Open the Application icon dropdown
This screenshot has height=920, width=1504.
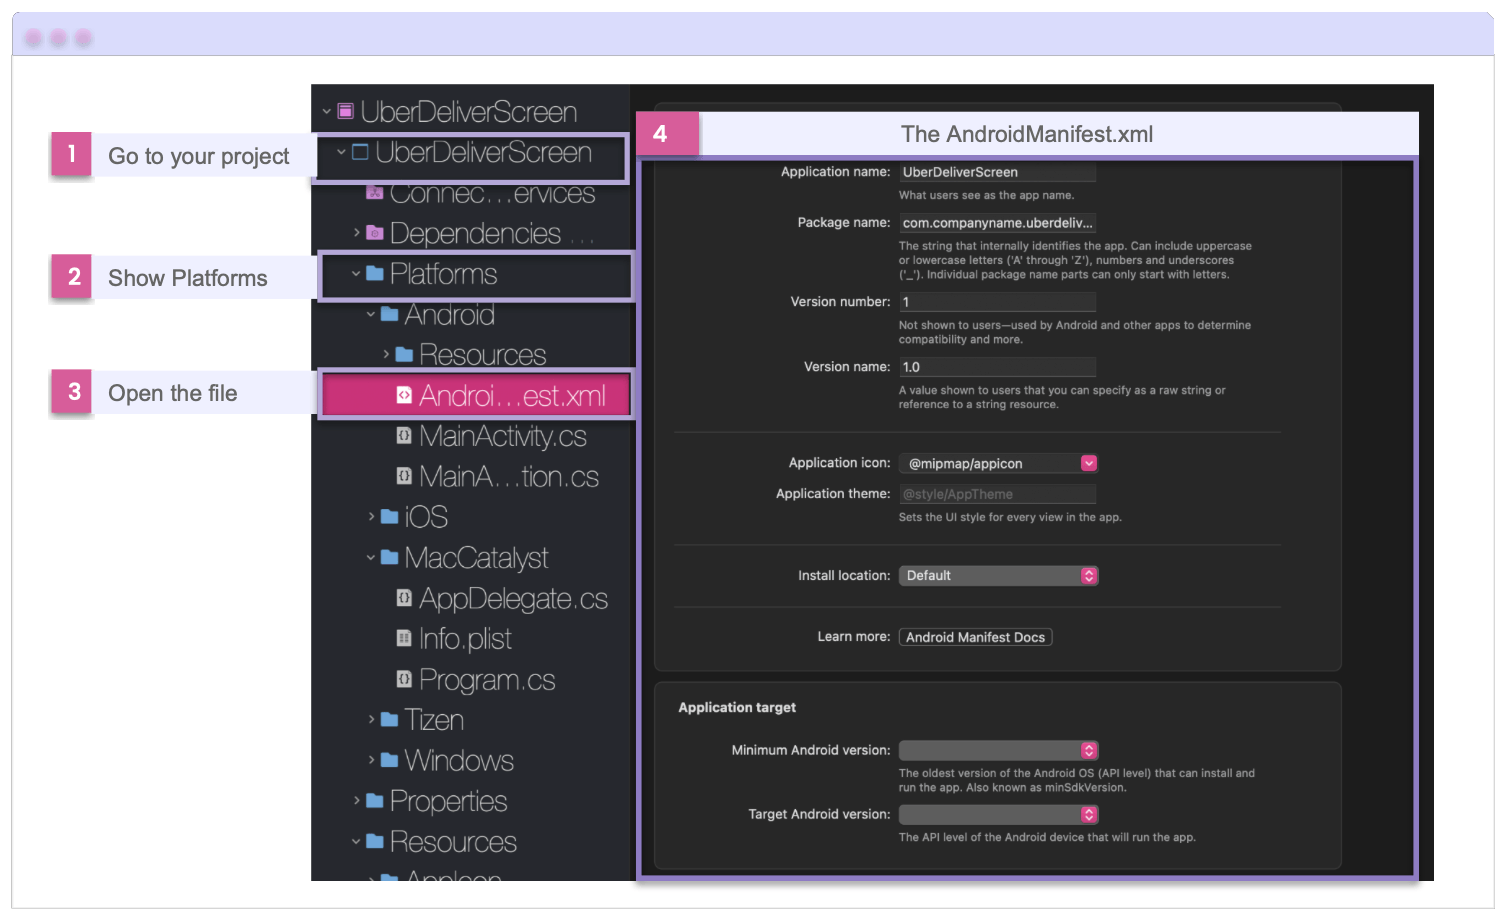pos(1089,463)
